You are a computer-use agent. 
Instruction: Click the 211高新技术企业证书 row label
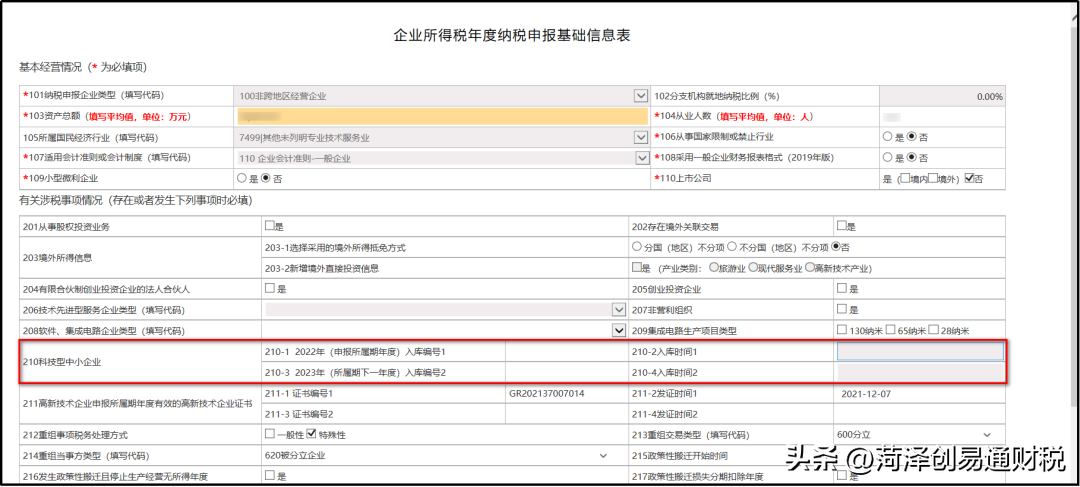138,404
